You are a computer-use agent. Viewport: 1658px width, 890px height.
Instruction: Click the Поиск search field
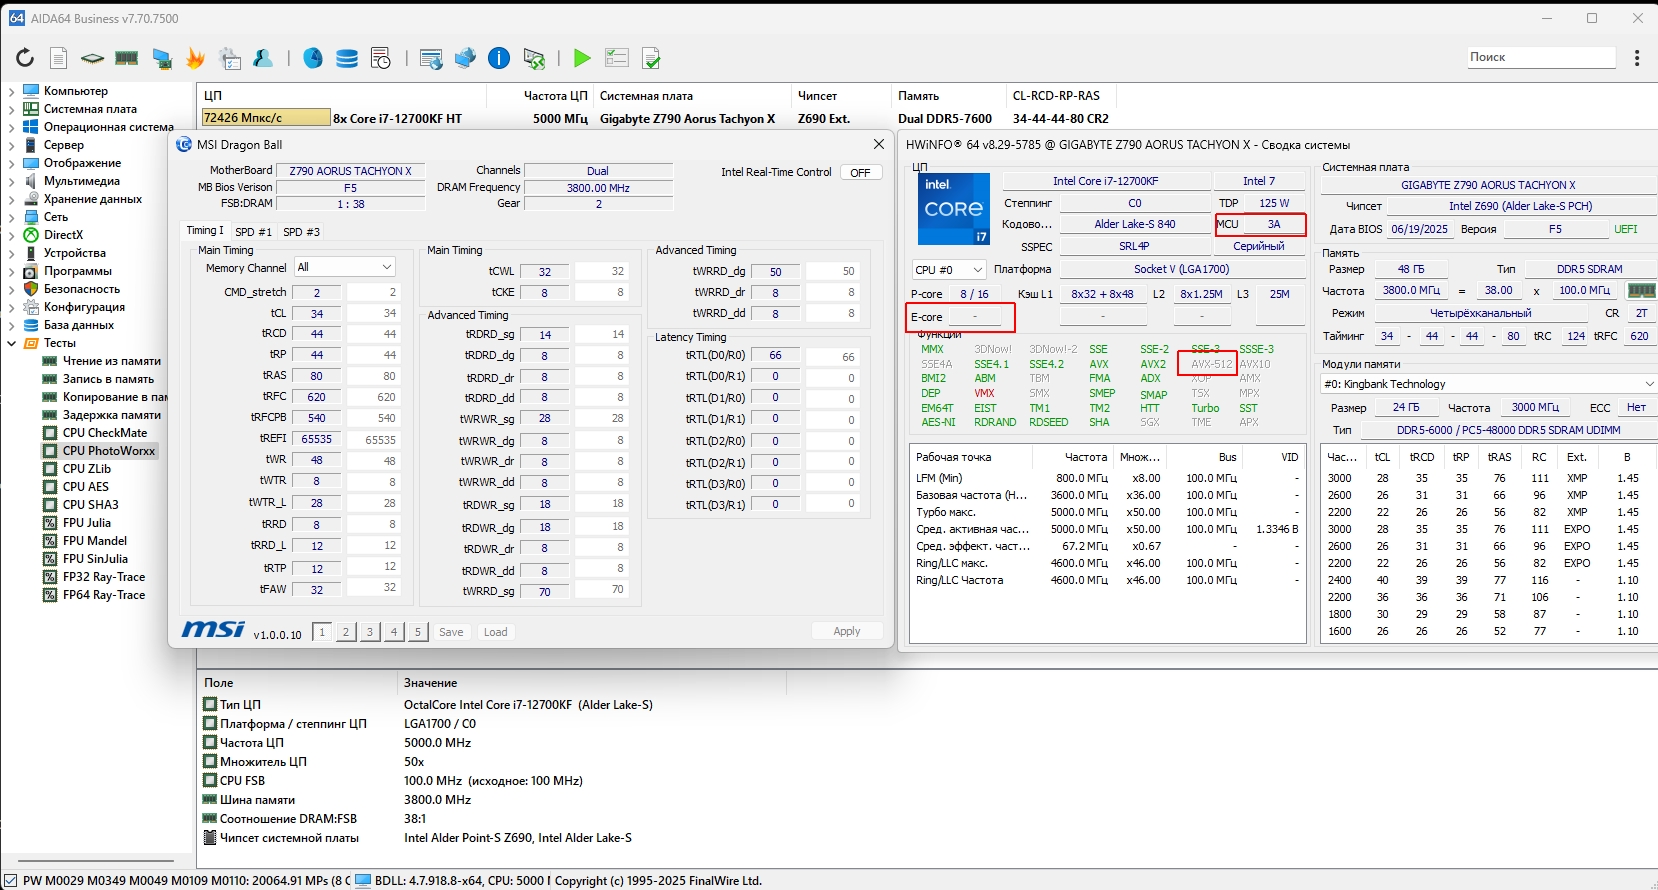tap(1540, 57)
